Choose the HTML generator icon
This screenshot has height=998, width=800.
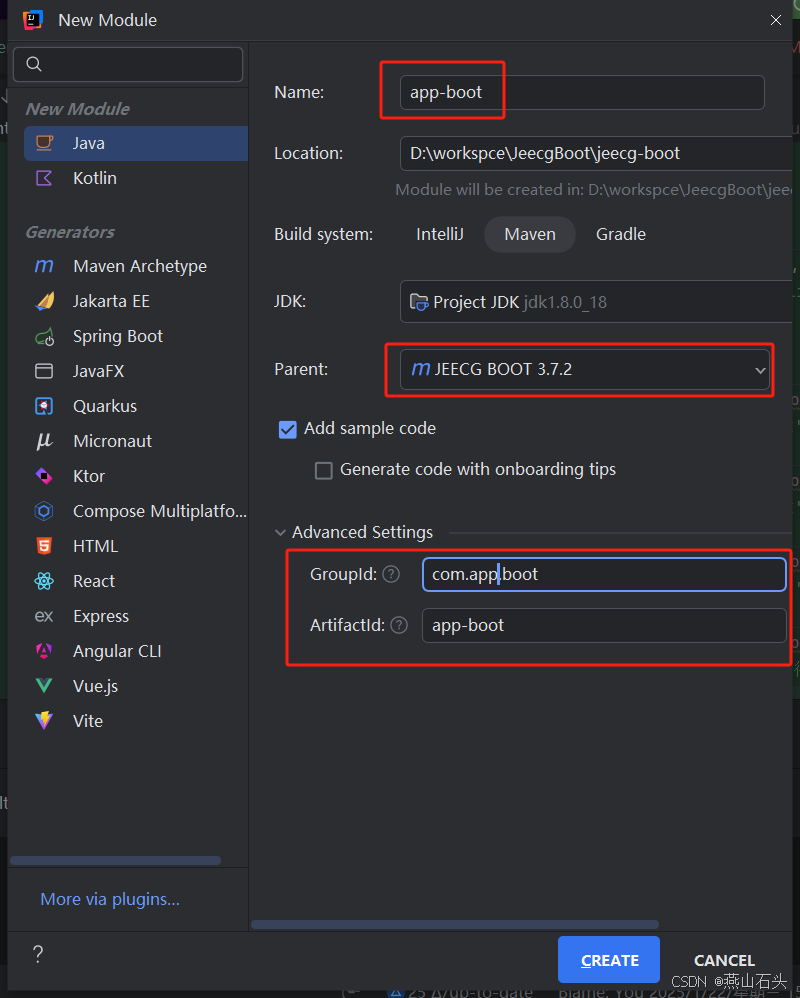tap(44, 546)
